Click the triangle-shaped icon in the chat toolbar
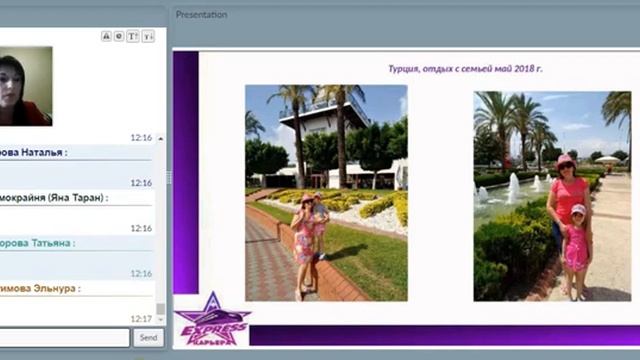 click(x=106, y=36)
